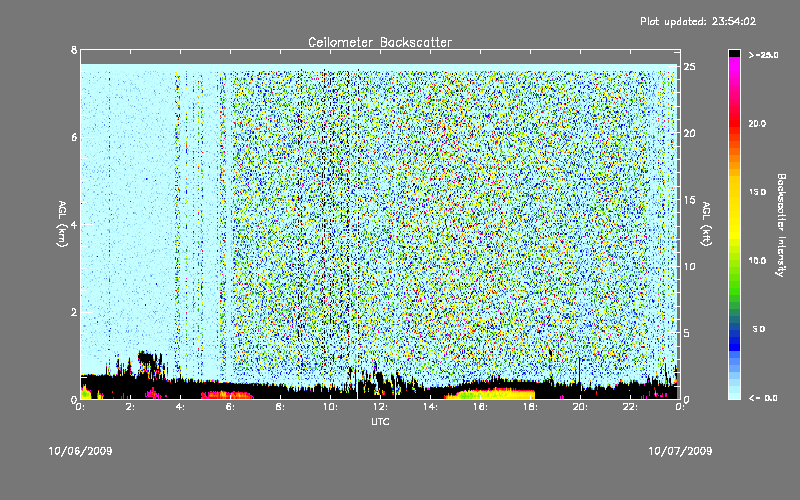Click the '15.0' colorbar label
This screenshot has height=500, width=800.
pos(757,192)
